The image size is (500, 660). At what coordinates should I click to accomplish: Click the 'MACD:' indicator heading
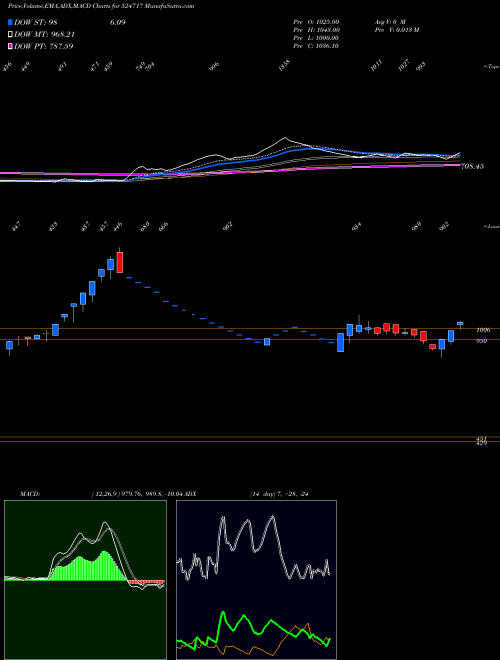[29, 494]
